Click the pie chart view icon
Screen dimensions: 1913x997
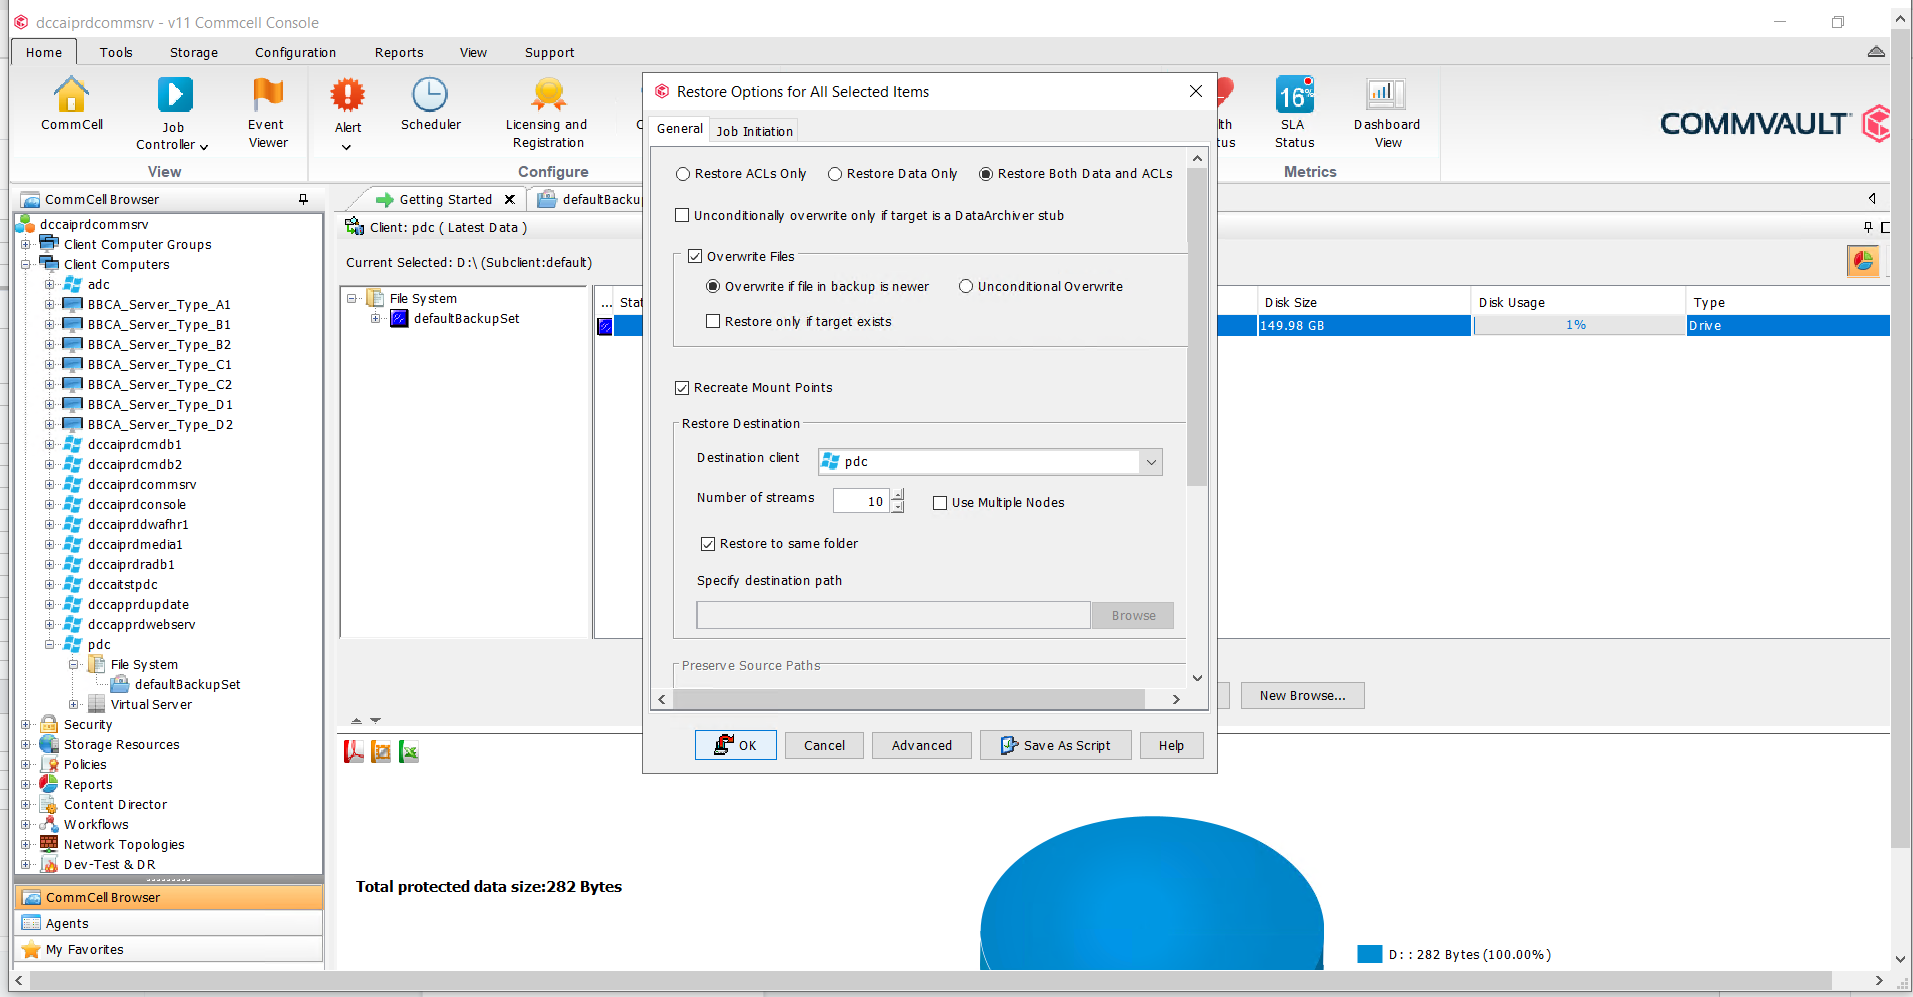point(1863,261)
